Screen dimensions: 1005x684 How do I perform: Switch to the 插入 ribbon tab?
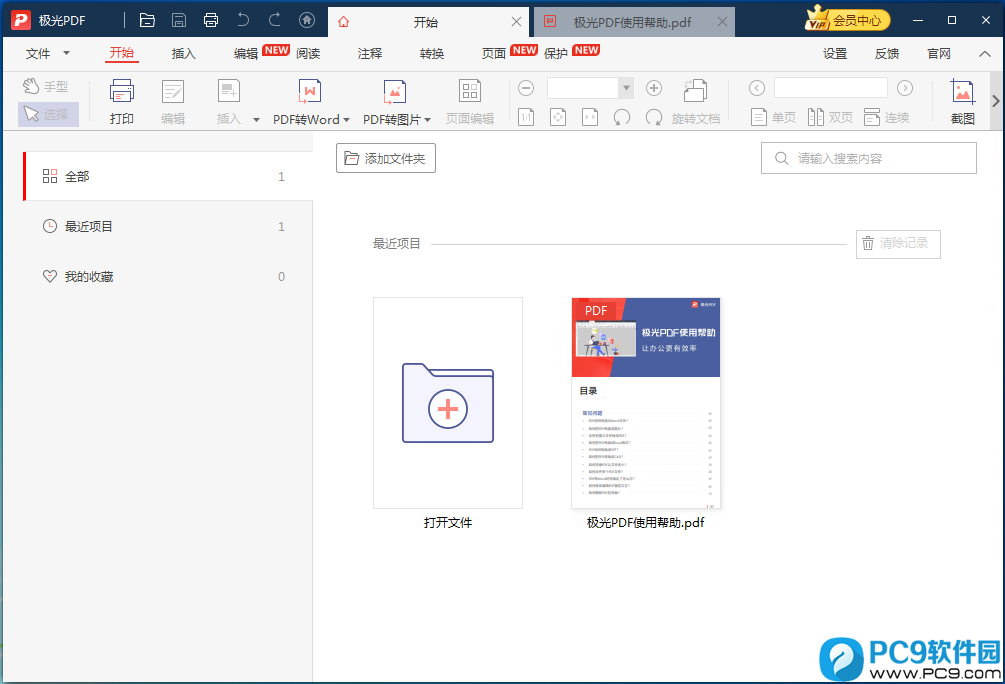click(x=183, y=54)
